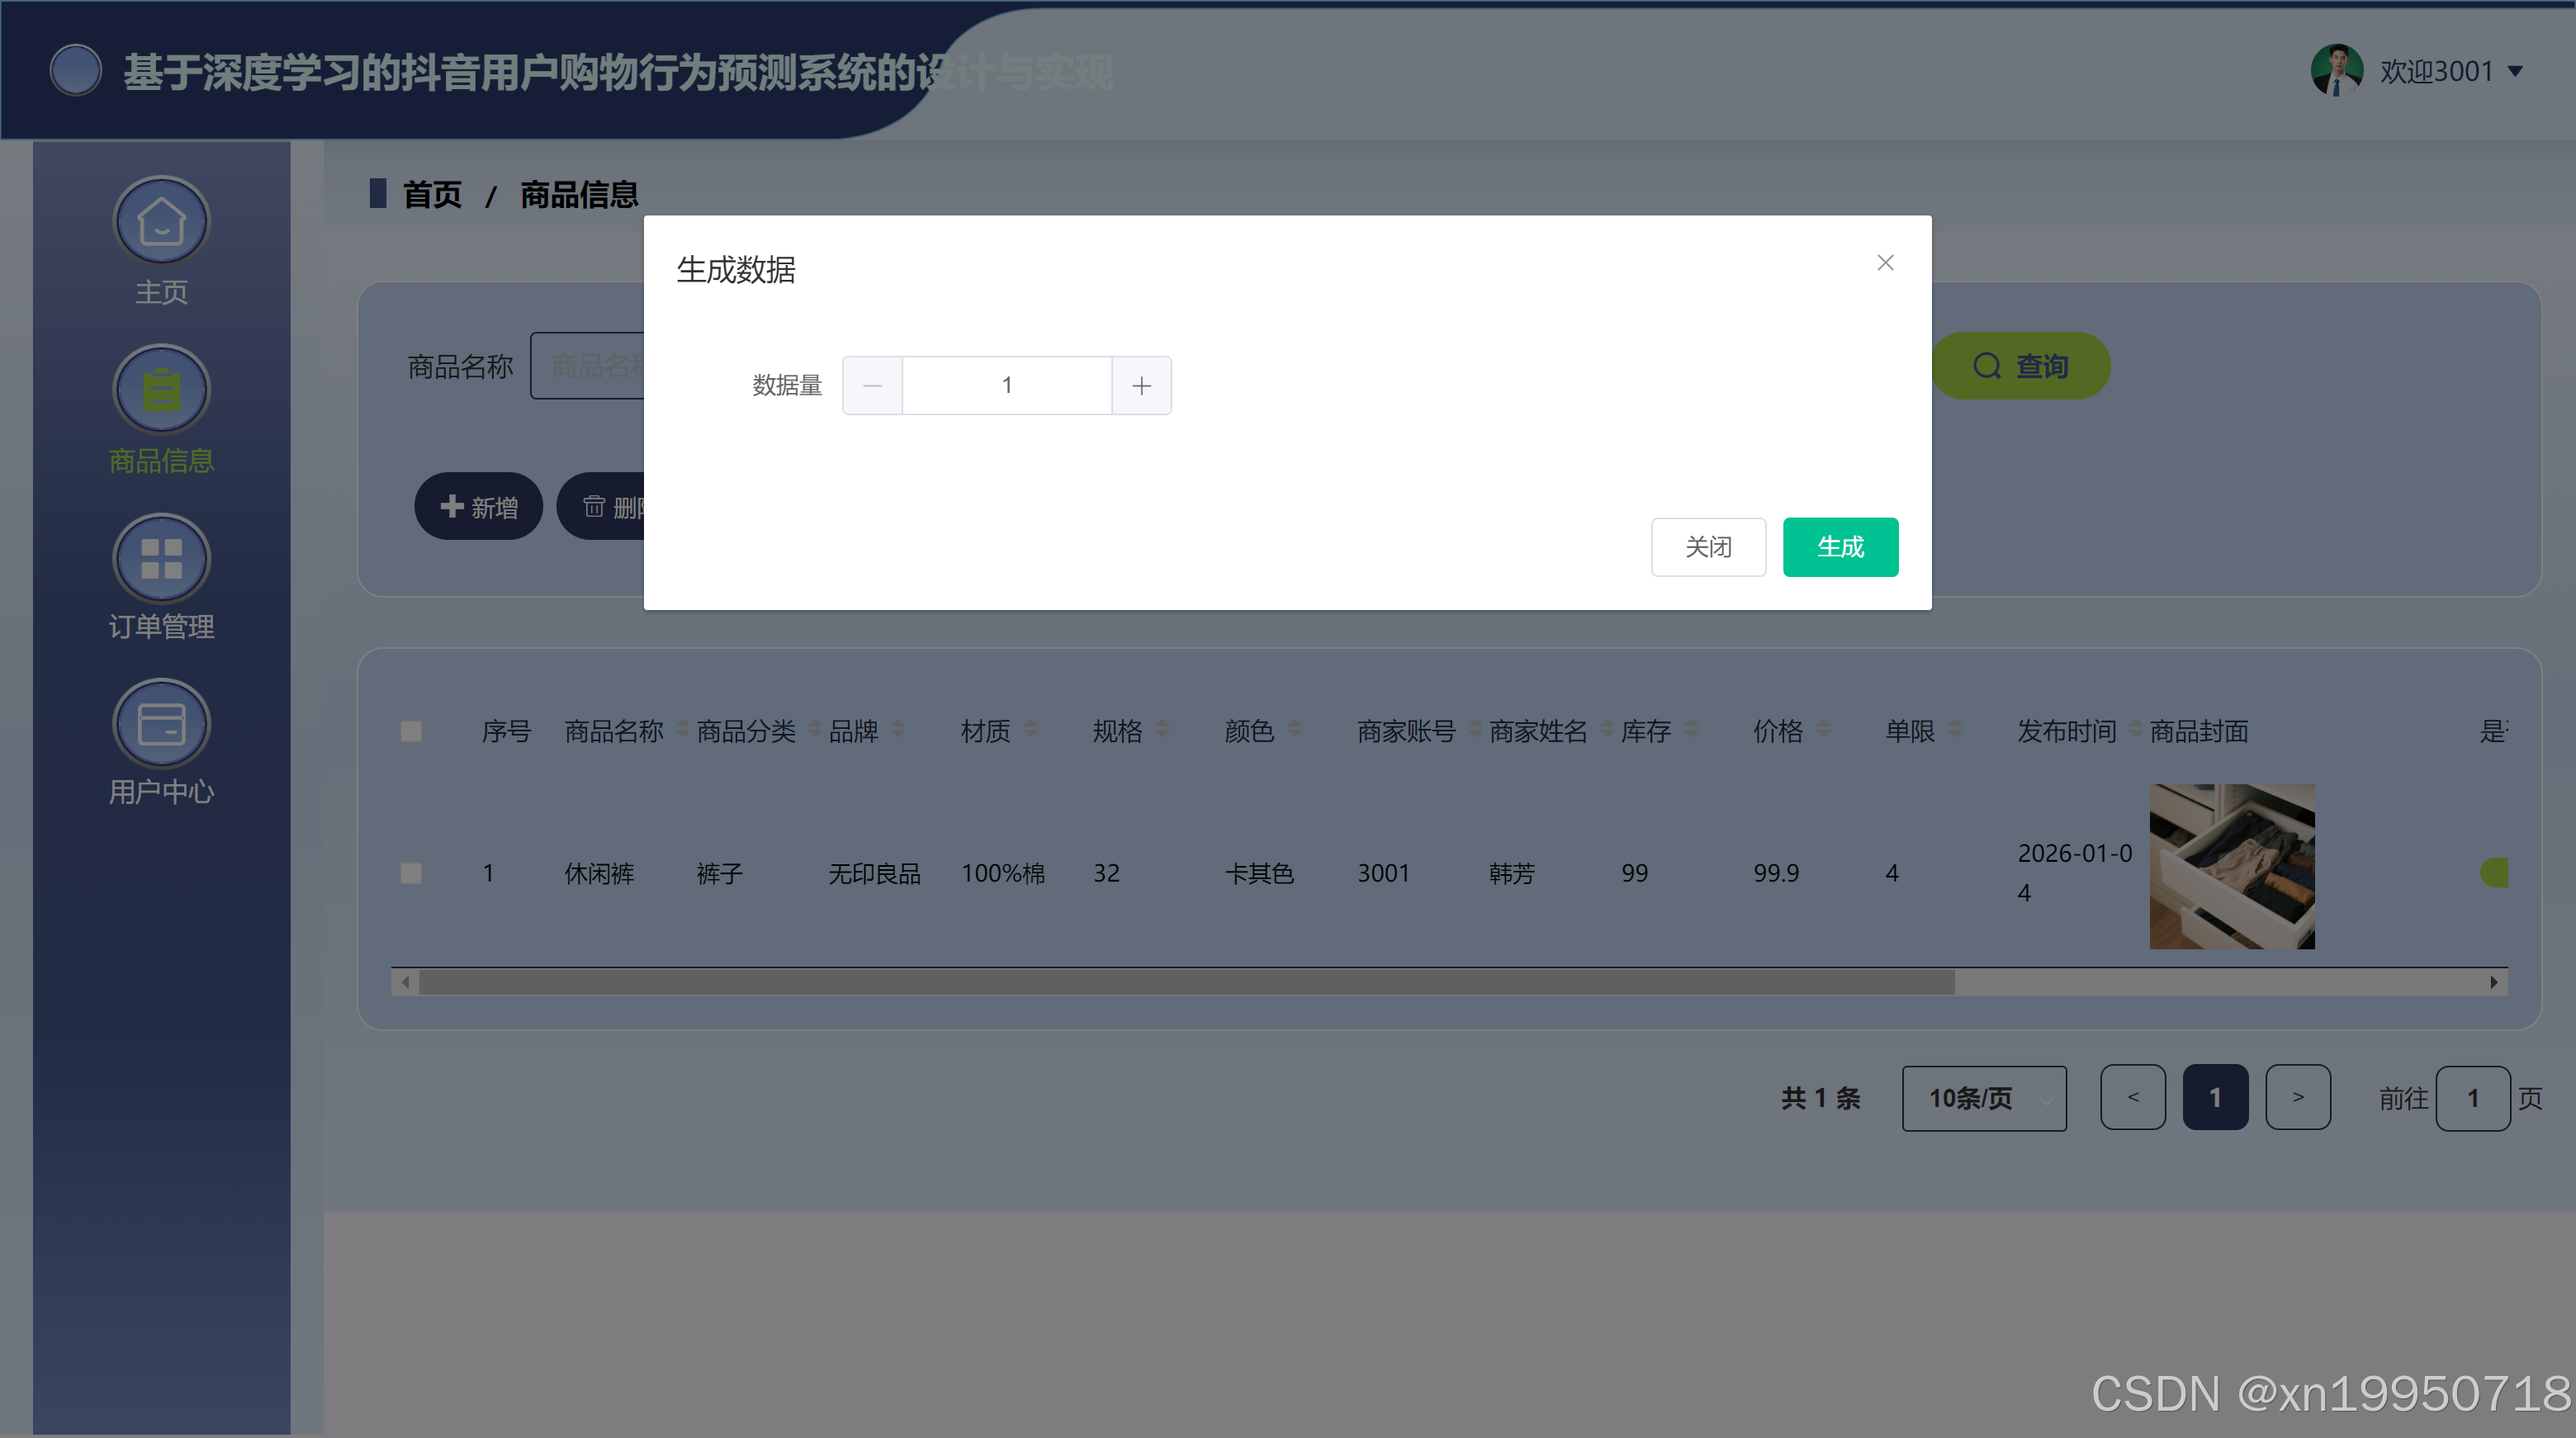
Task: Decrease 数据量 with the minus button
Action: 872,385
